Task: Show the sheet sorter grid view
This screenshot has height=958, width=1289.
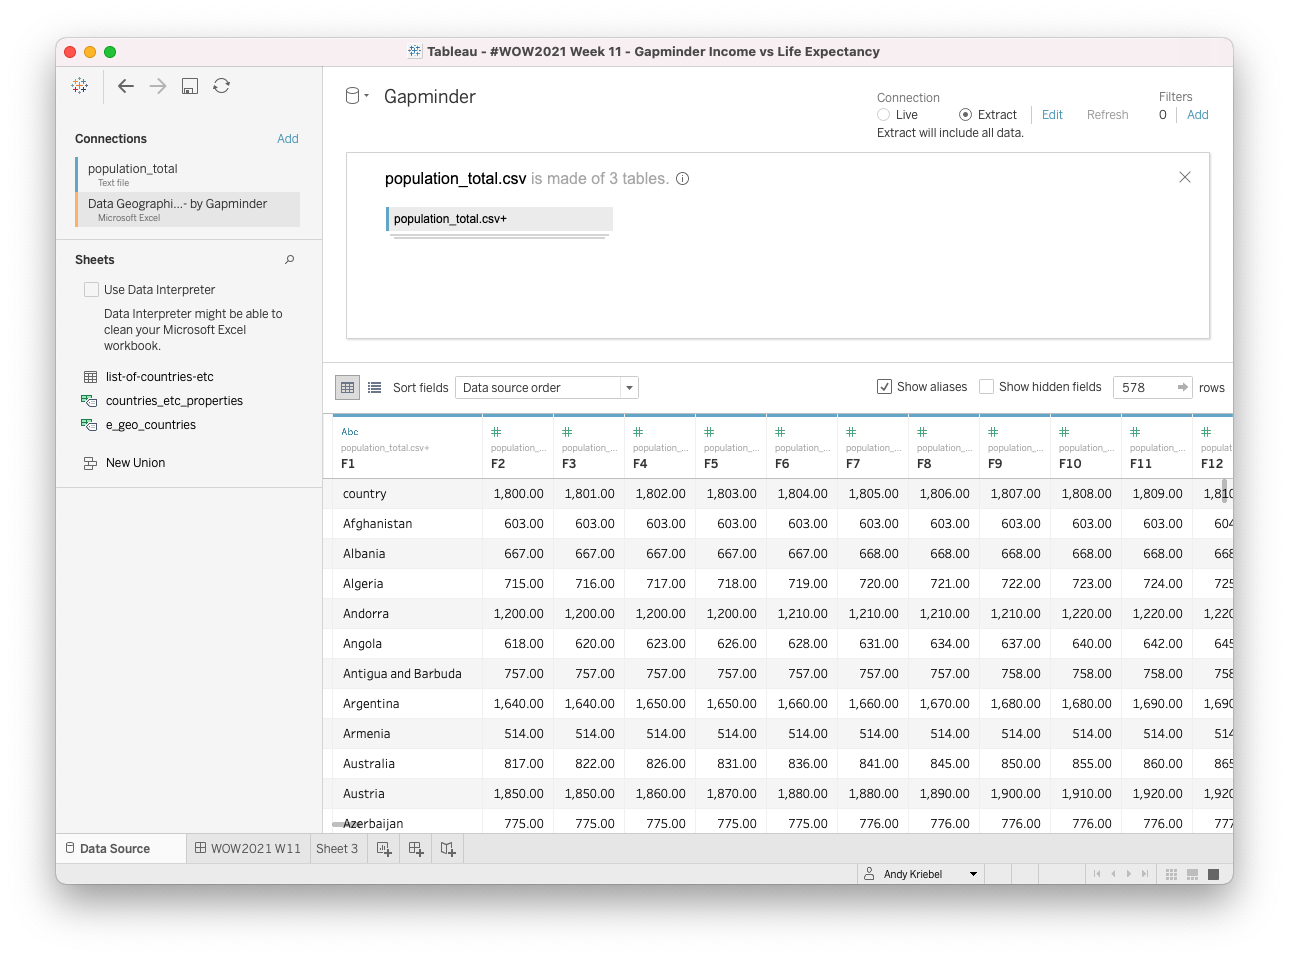Action: [x=1172, y=874]
